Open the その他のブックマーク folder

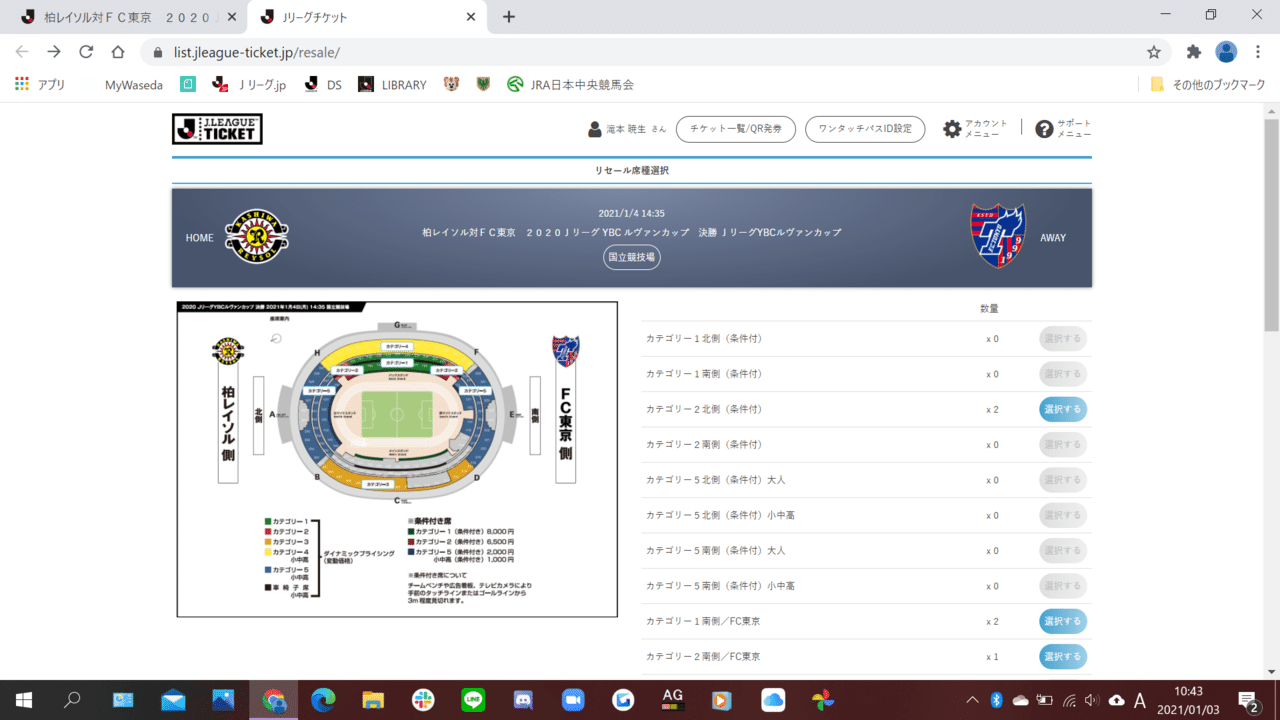point(1208,85)
